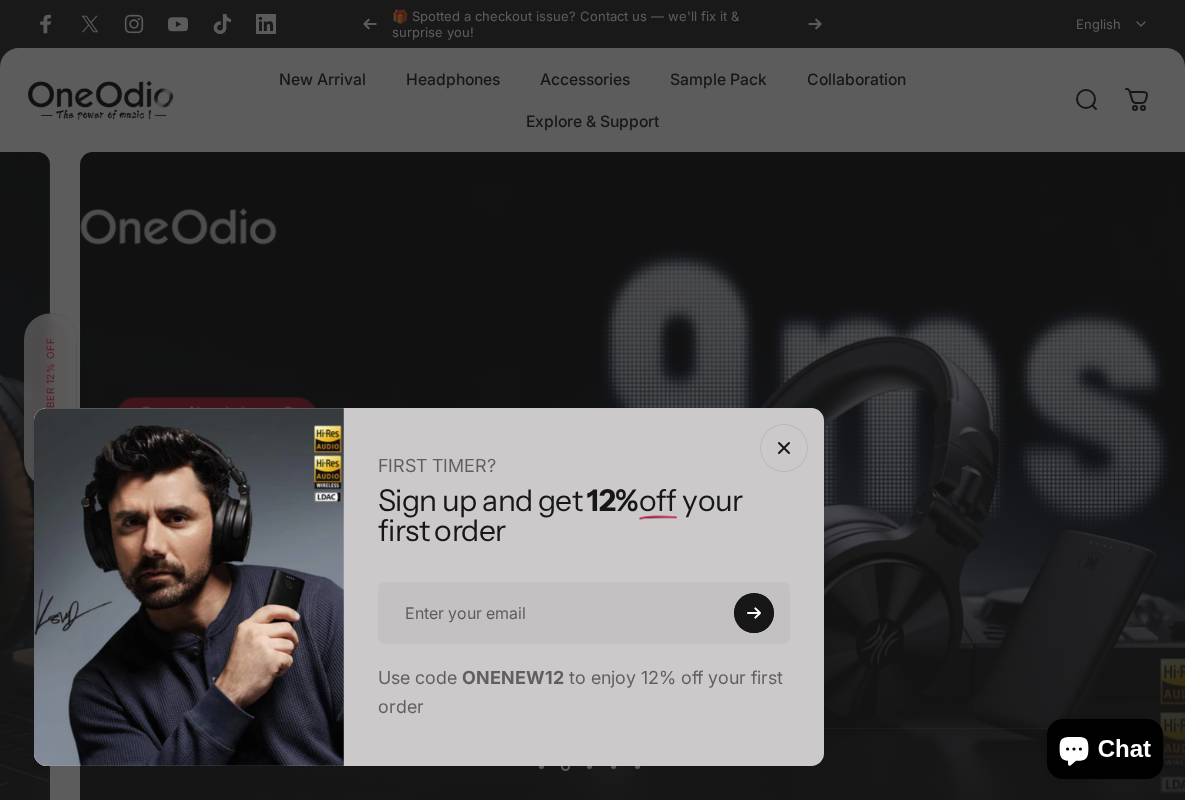Viewport: 1200px width, 800px height.
Task: Submit email with the arrow button
Action: point(754,613)
